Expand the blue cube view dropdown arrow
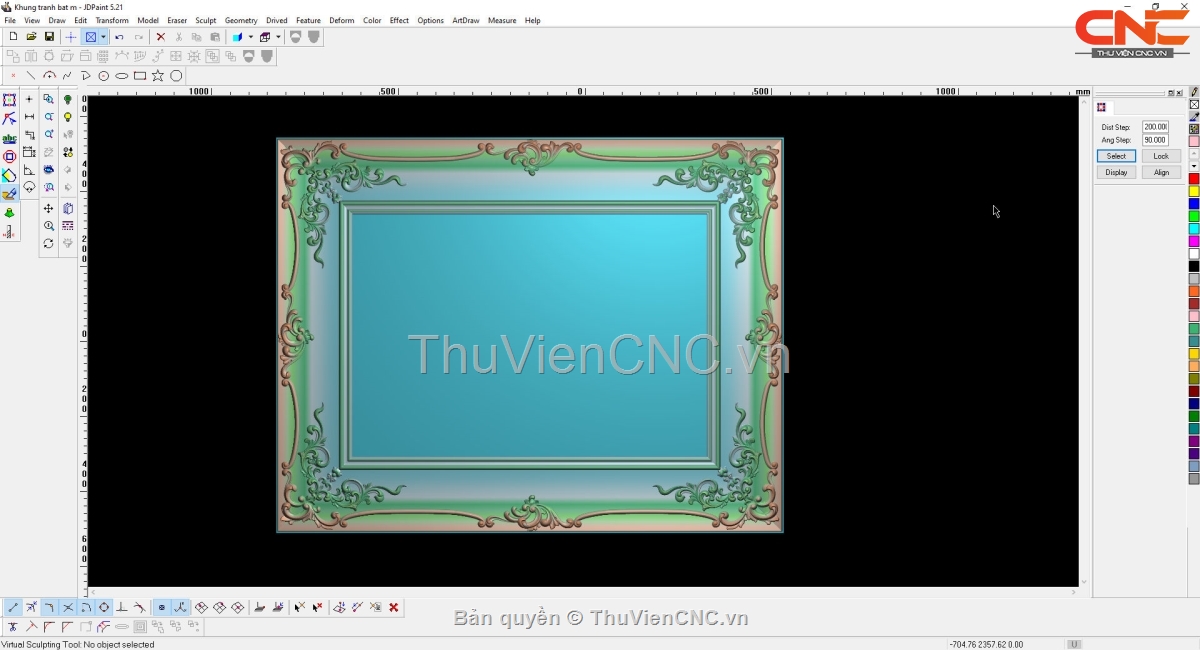 [x=250, y=37]
